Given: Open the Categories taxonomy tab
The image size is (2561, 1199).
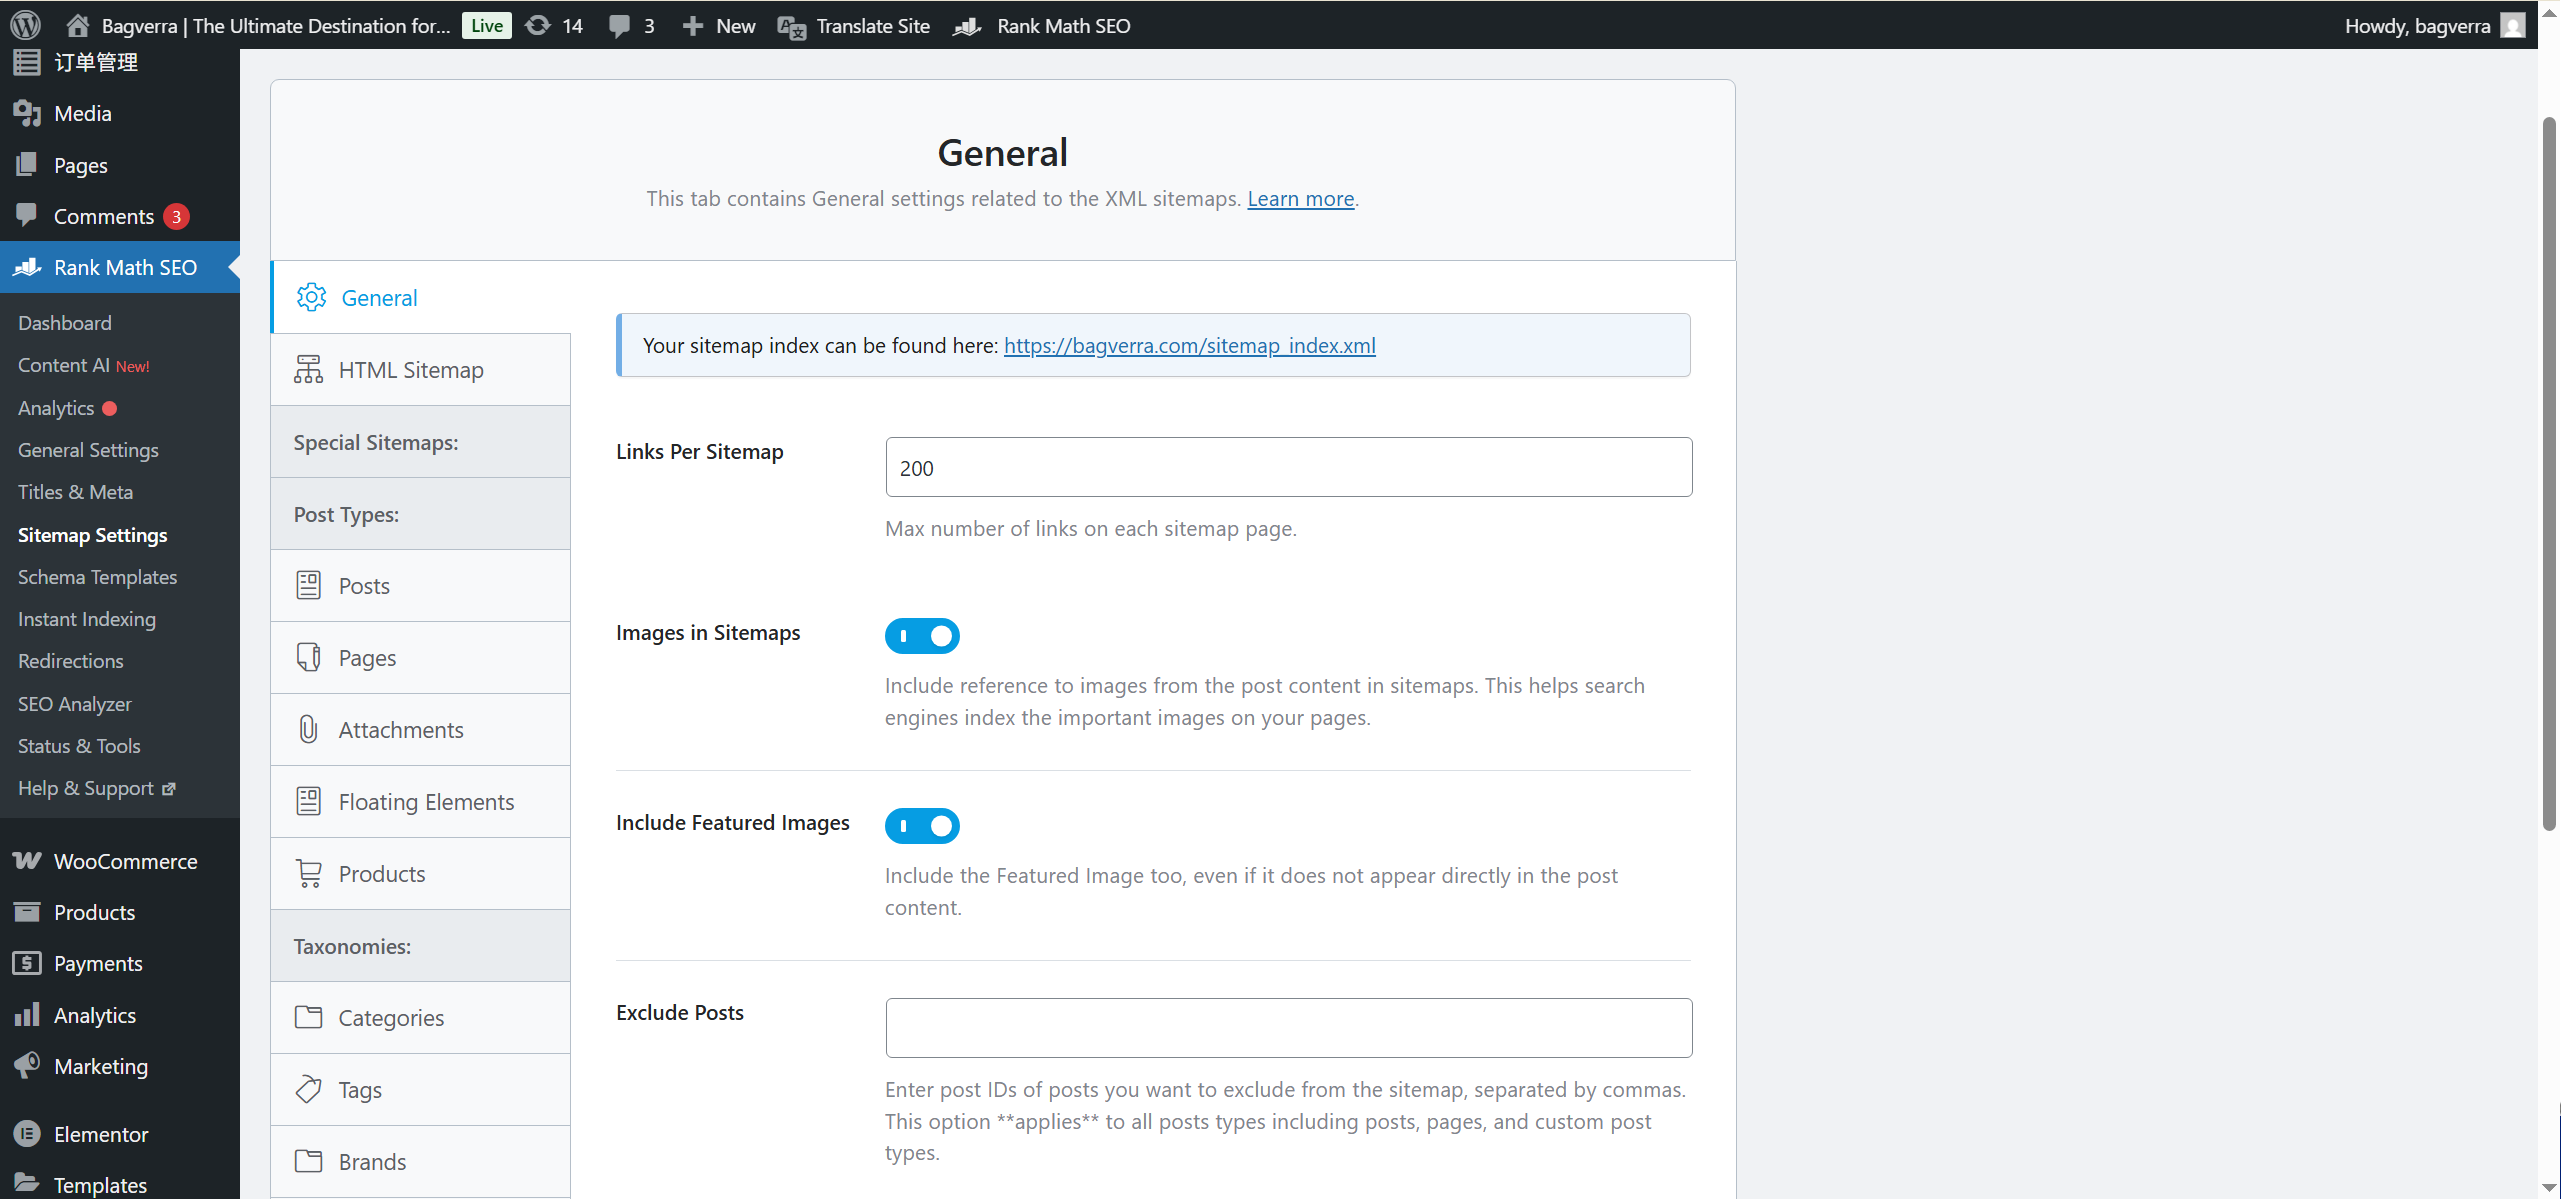Looking at the screenshot, I should coord(391,1017).
